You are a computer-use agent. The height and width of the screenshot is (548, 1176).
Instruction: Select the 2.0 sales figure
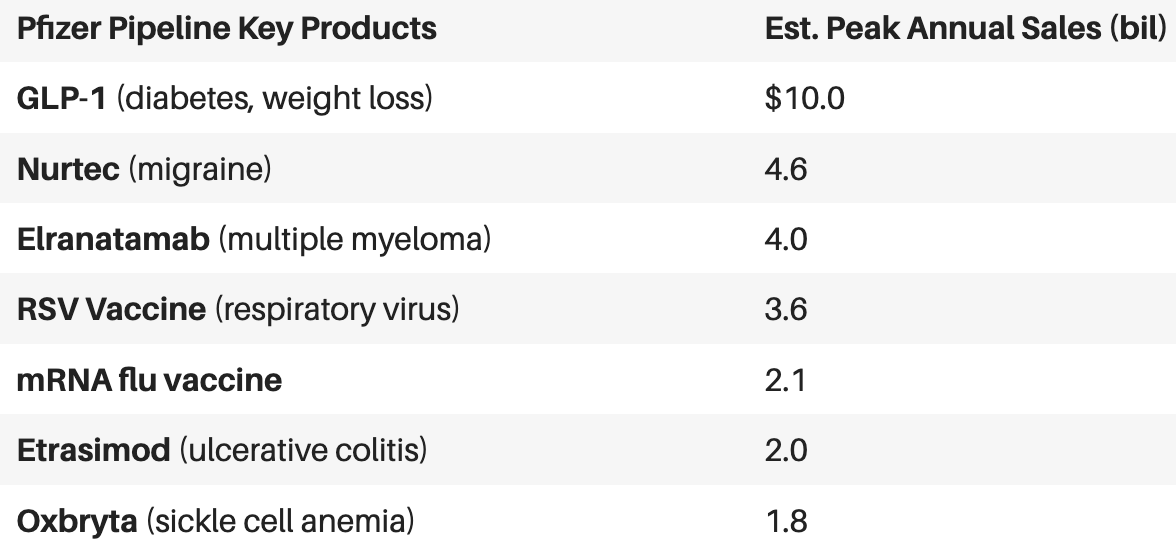pos(786,451)
